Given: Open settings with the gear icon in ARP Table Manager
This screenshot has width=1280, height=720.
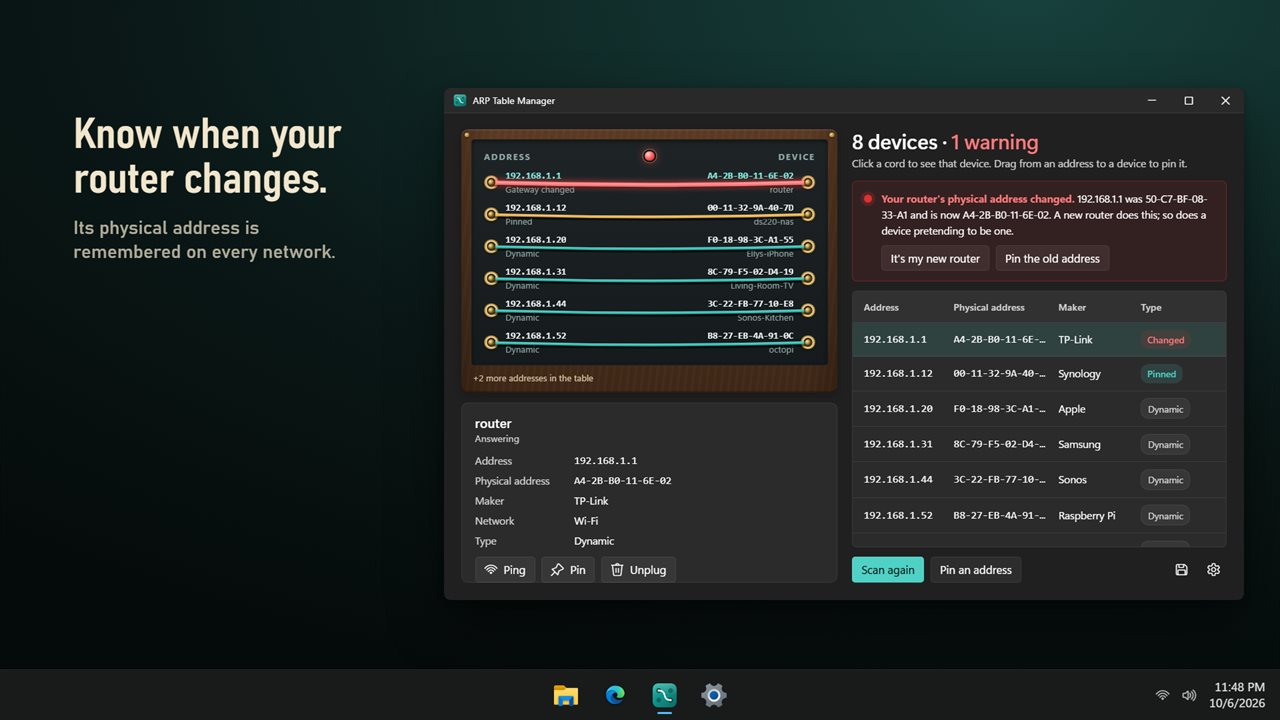Looking at the screenshot, I should coord(1213,570).
